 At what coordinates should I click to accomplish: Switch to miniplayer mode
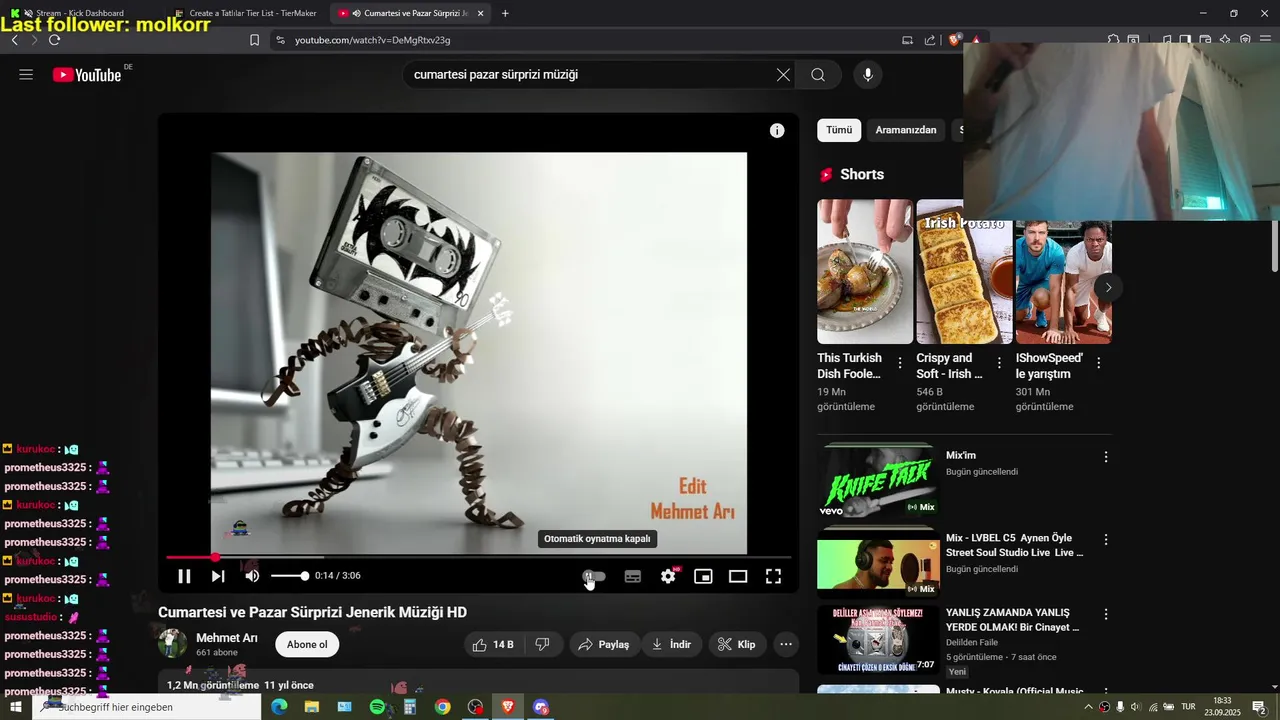tap(703, 576)
